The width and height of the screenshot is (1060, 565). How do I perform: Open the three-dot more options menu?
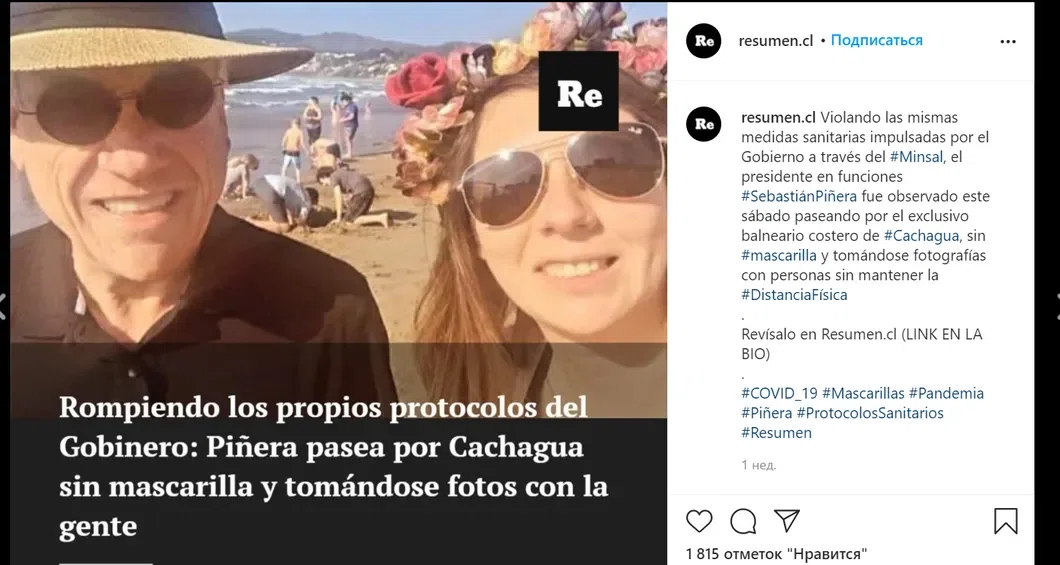coord(1007,41)
